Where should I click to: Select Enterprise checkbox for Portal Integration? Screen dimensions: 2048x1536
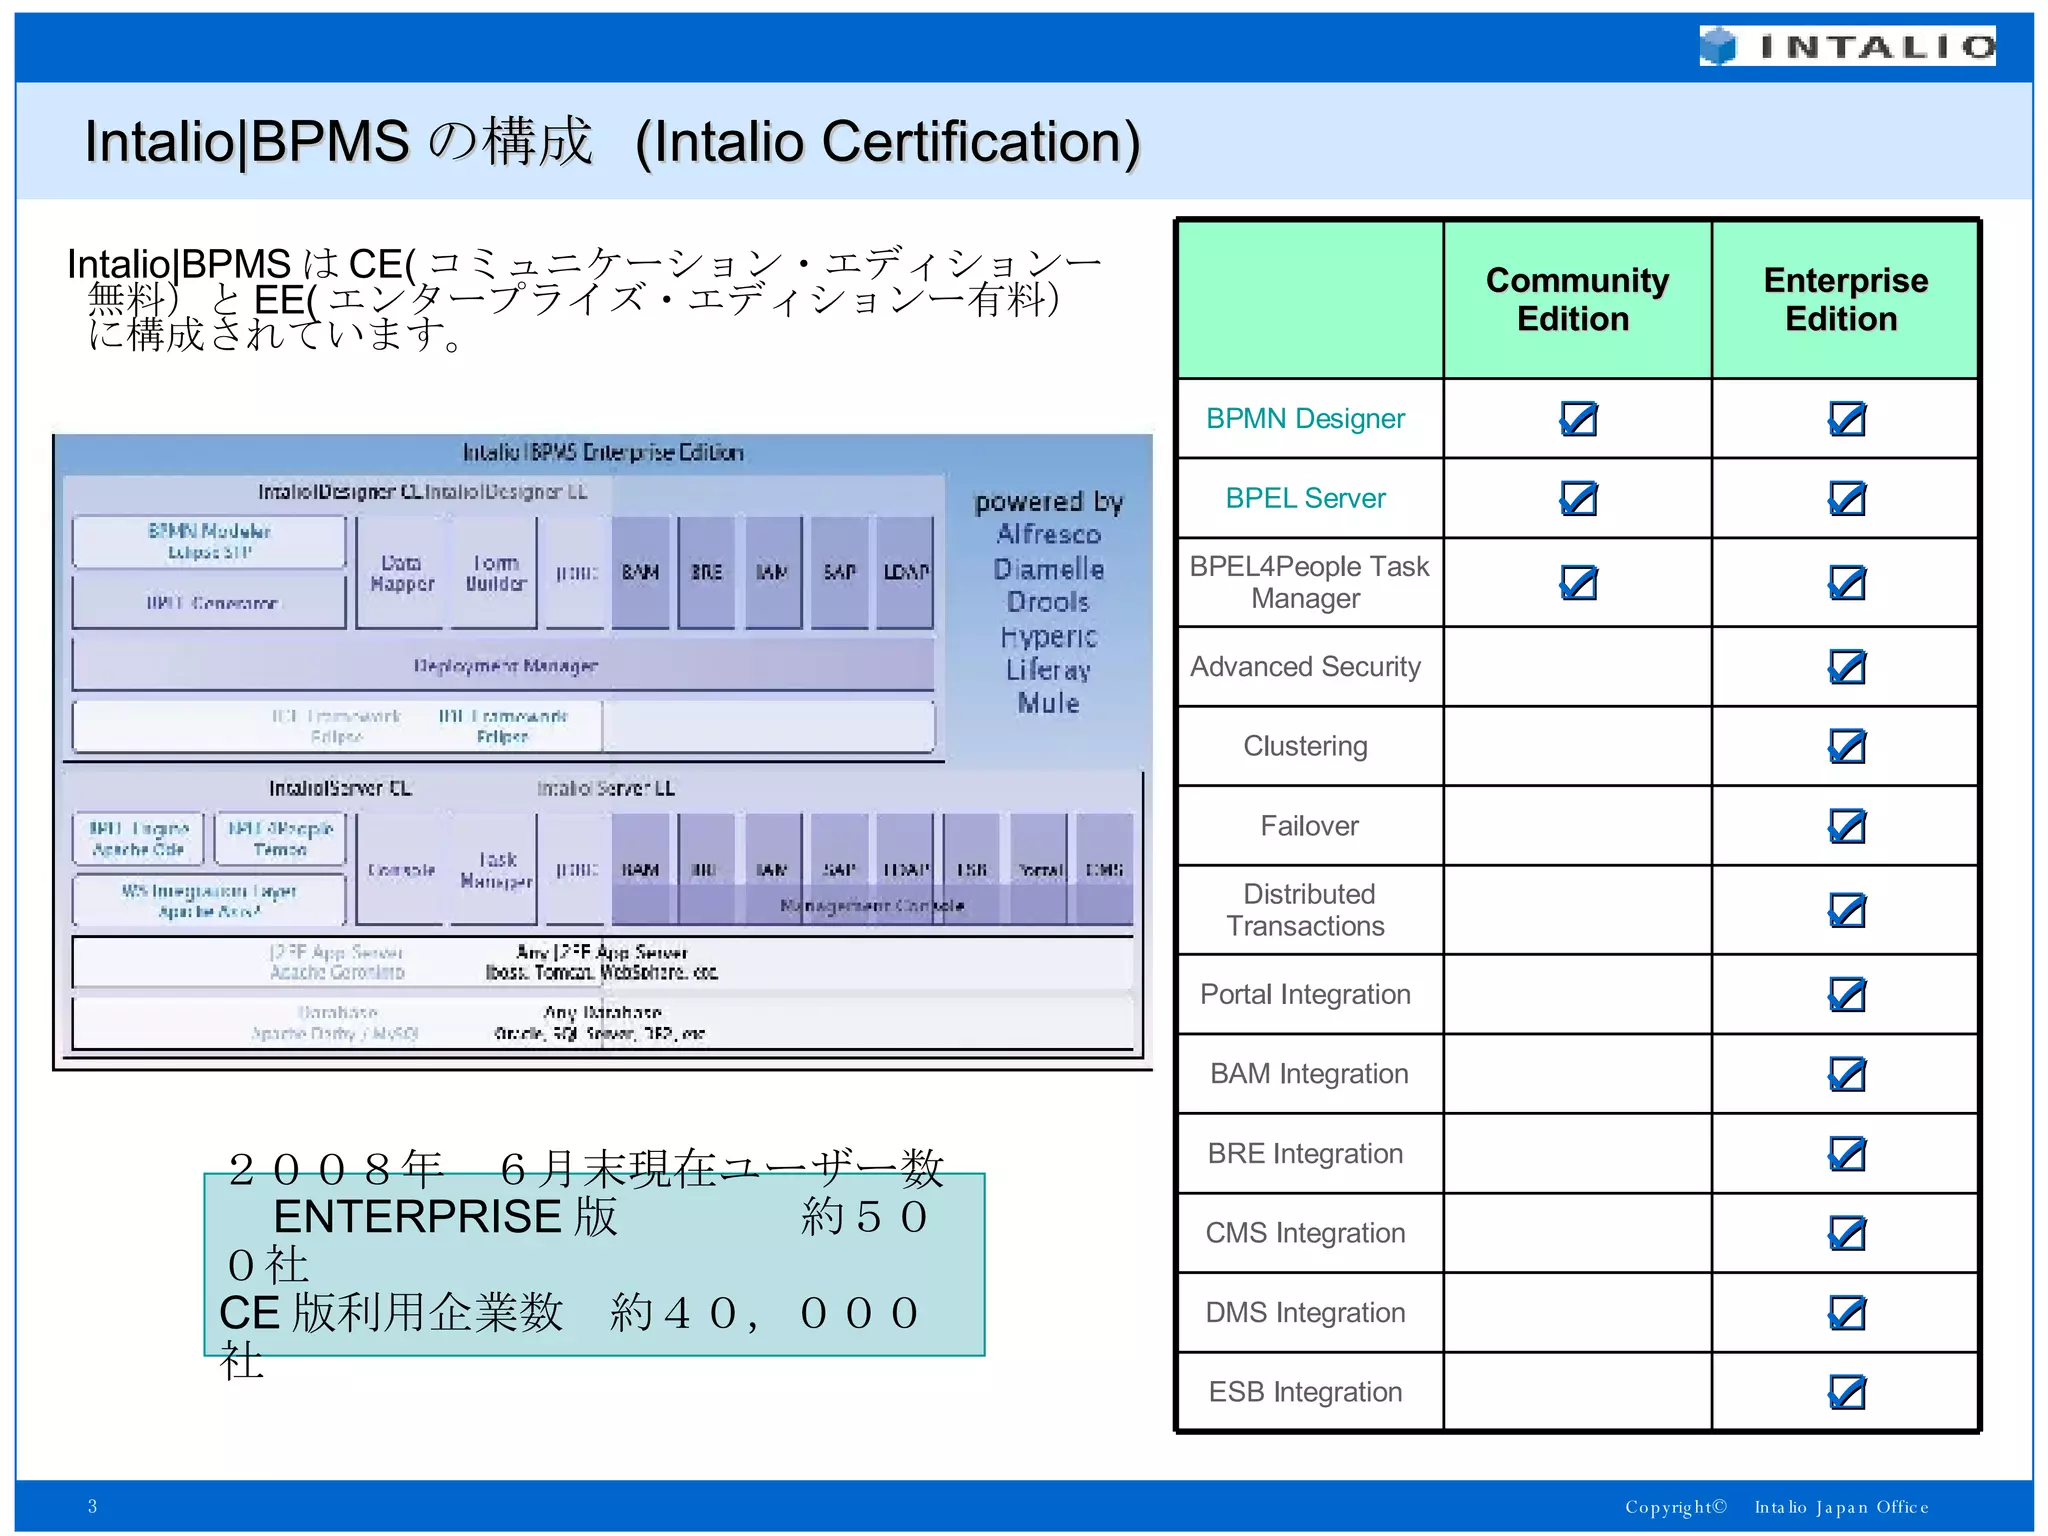1846,995
